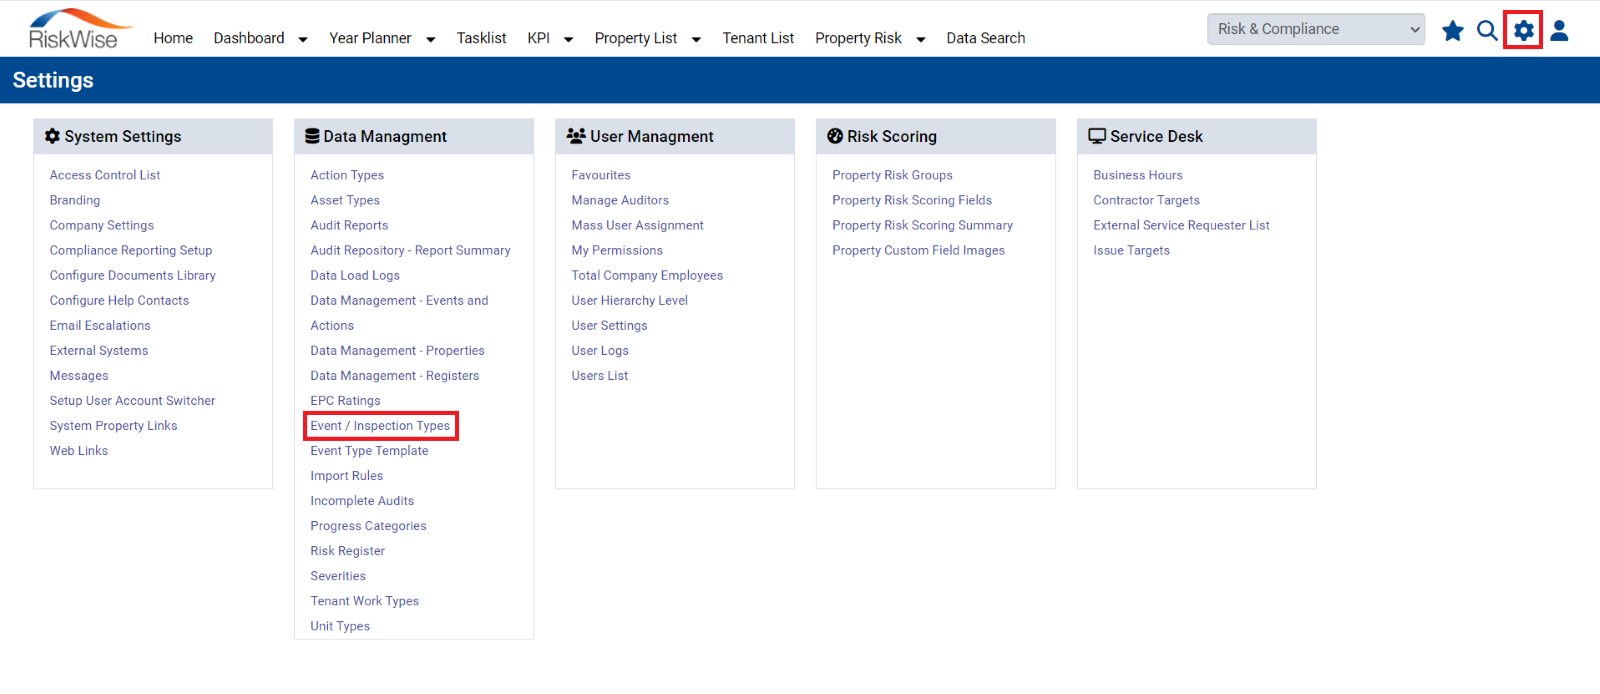Expand the Dashboard dropdown menu
The height and width of the screenshot is (694, 1600).
click(x=303, y=39)
